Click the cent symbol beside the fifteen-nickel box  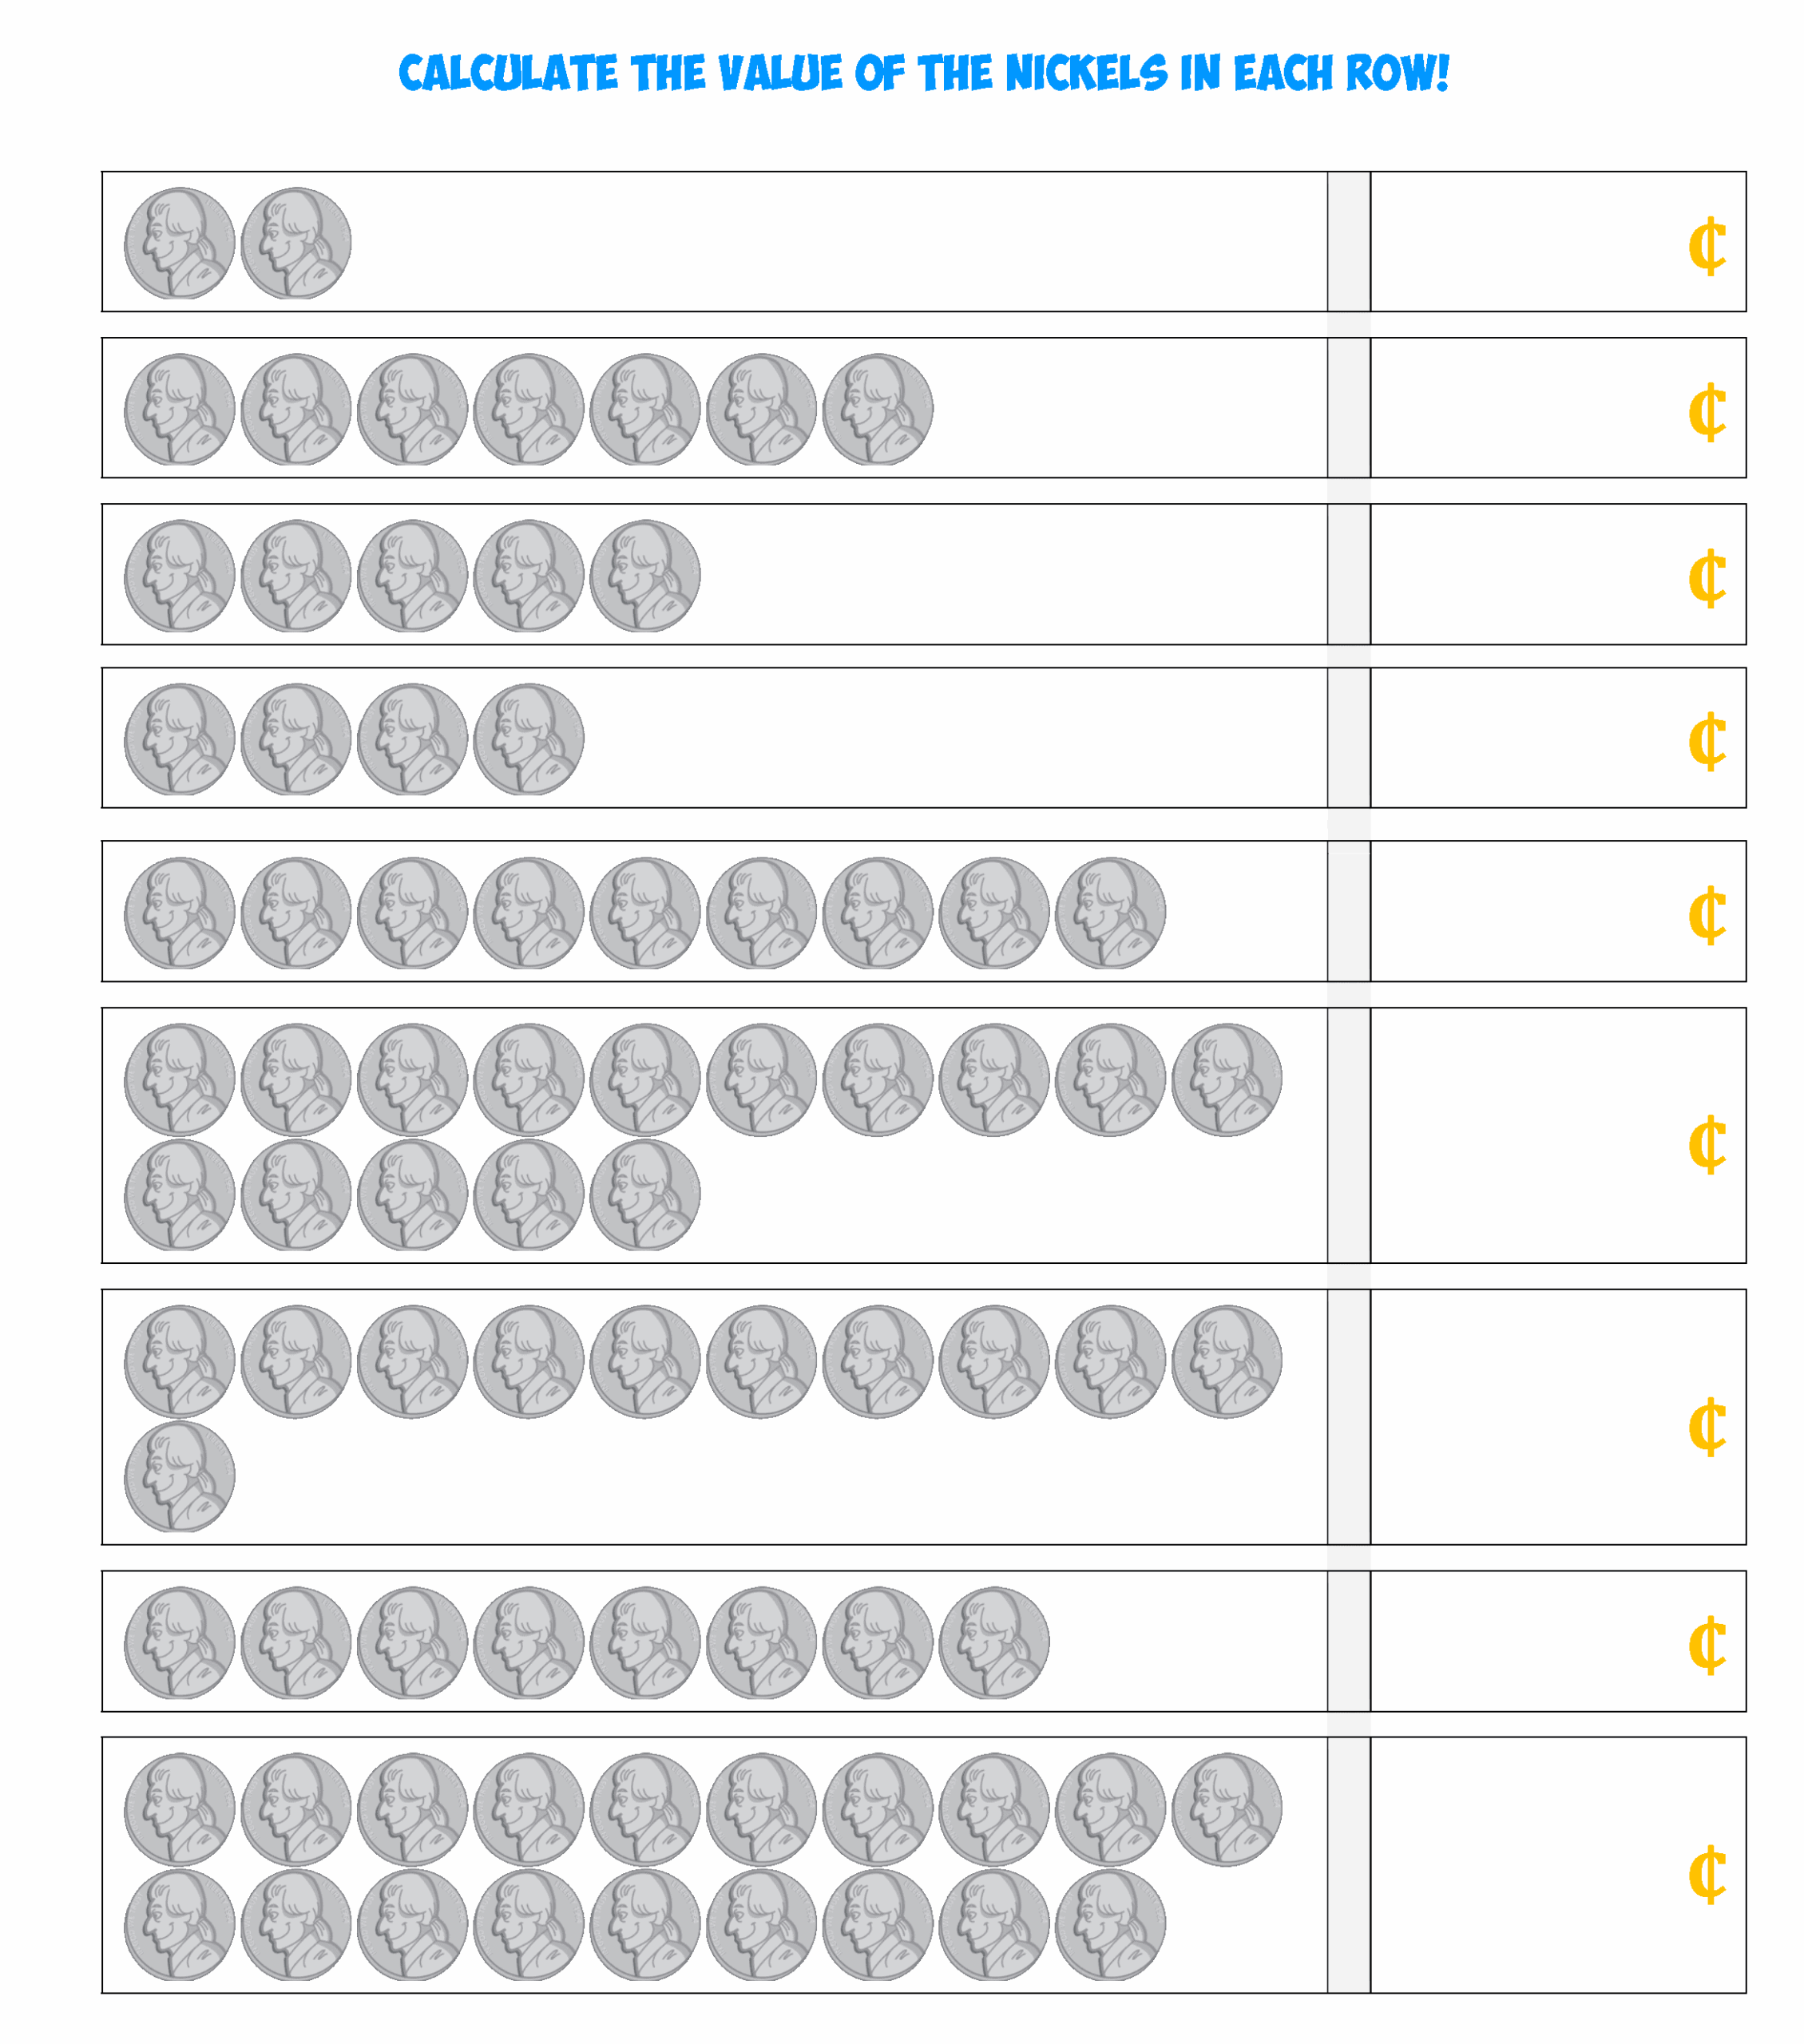[1706, 1145]
